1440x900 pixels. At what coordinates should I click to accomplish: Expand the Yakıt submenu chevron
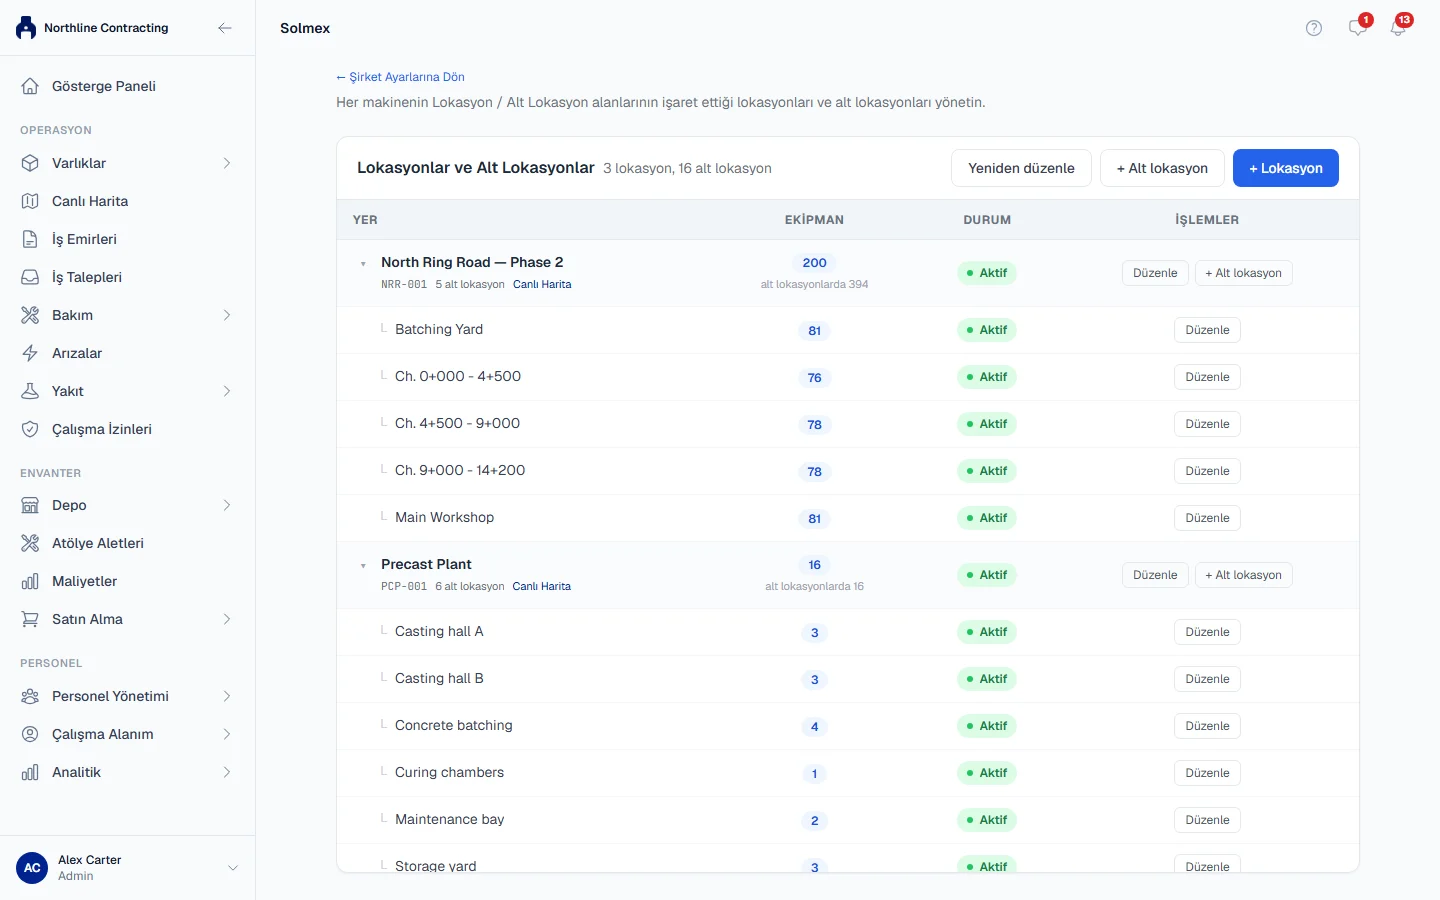[x=227, y=391]
